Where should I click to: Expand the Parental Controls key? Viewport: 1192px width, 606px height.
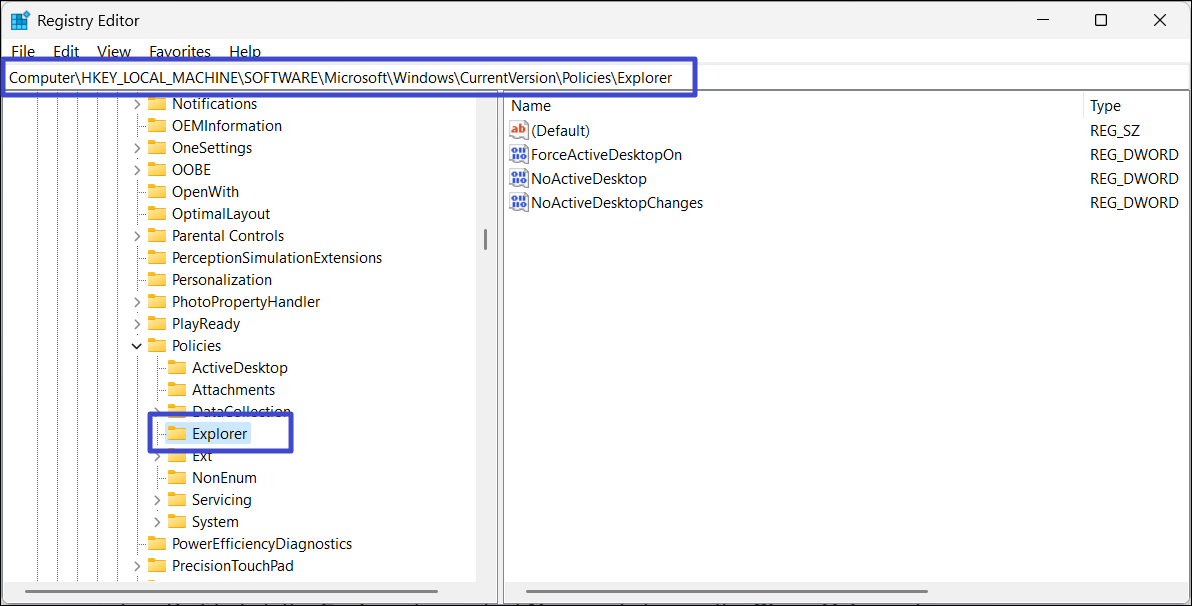pos(137,236)
